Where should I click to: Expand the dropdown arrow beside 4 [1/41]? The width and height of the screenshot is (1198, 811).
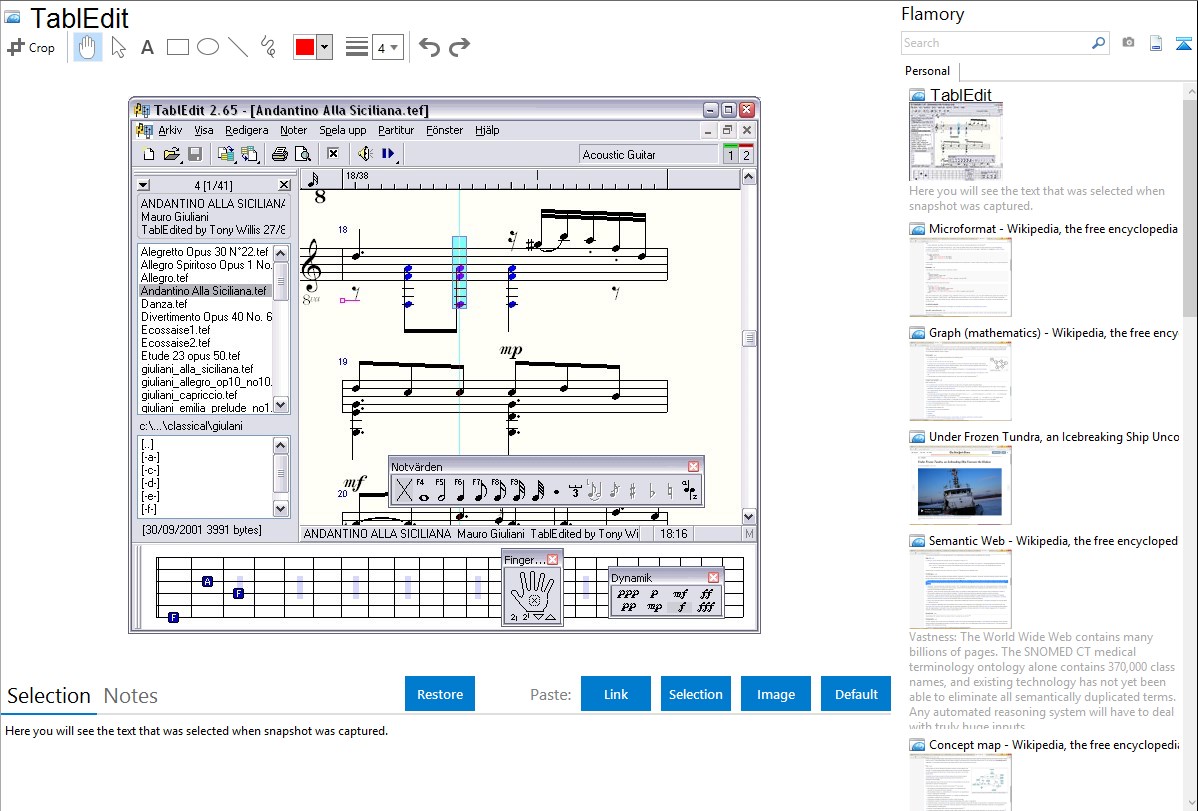coord(144,185)
